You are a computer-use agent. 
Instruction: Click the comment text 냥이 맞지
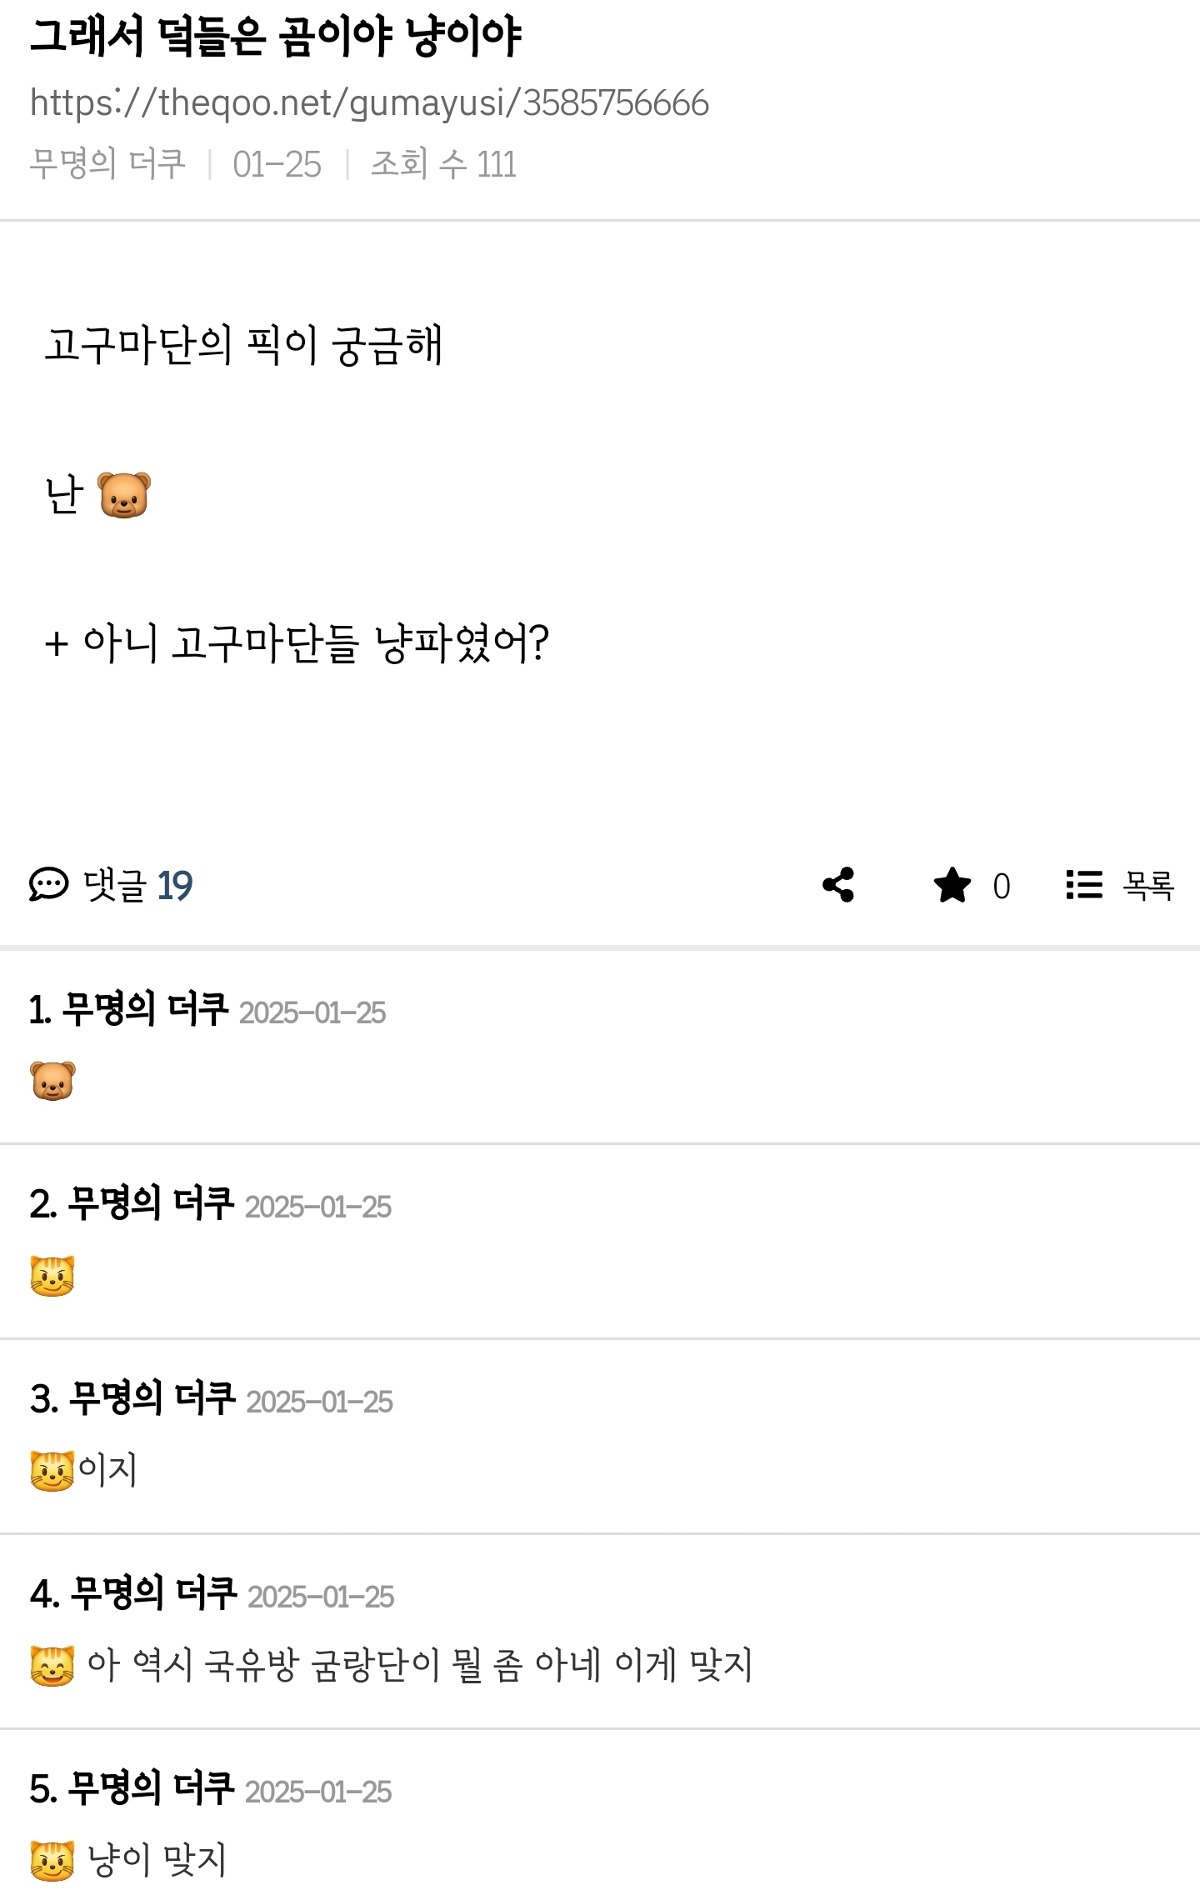click(157, 1860)
